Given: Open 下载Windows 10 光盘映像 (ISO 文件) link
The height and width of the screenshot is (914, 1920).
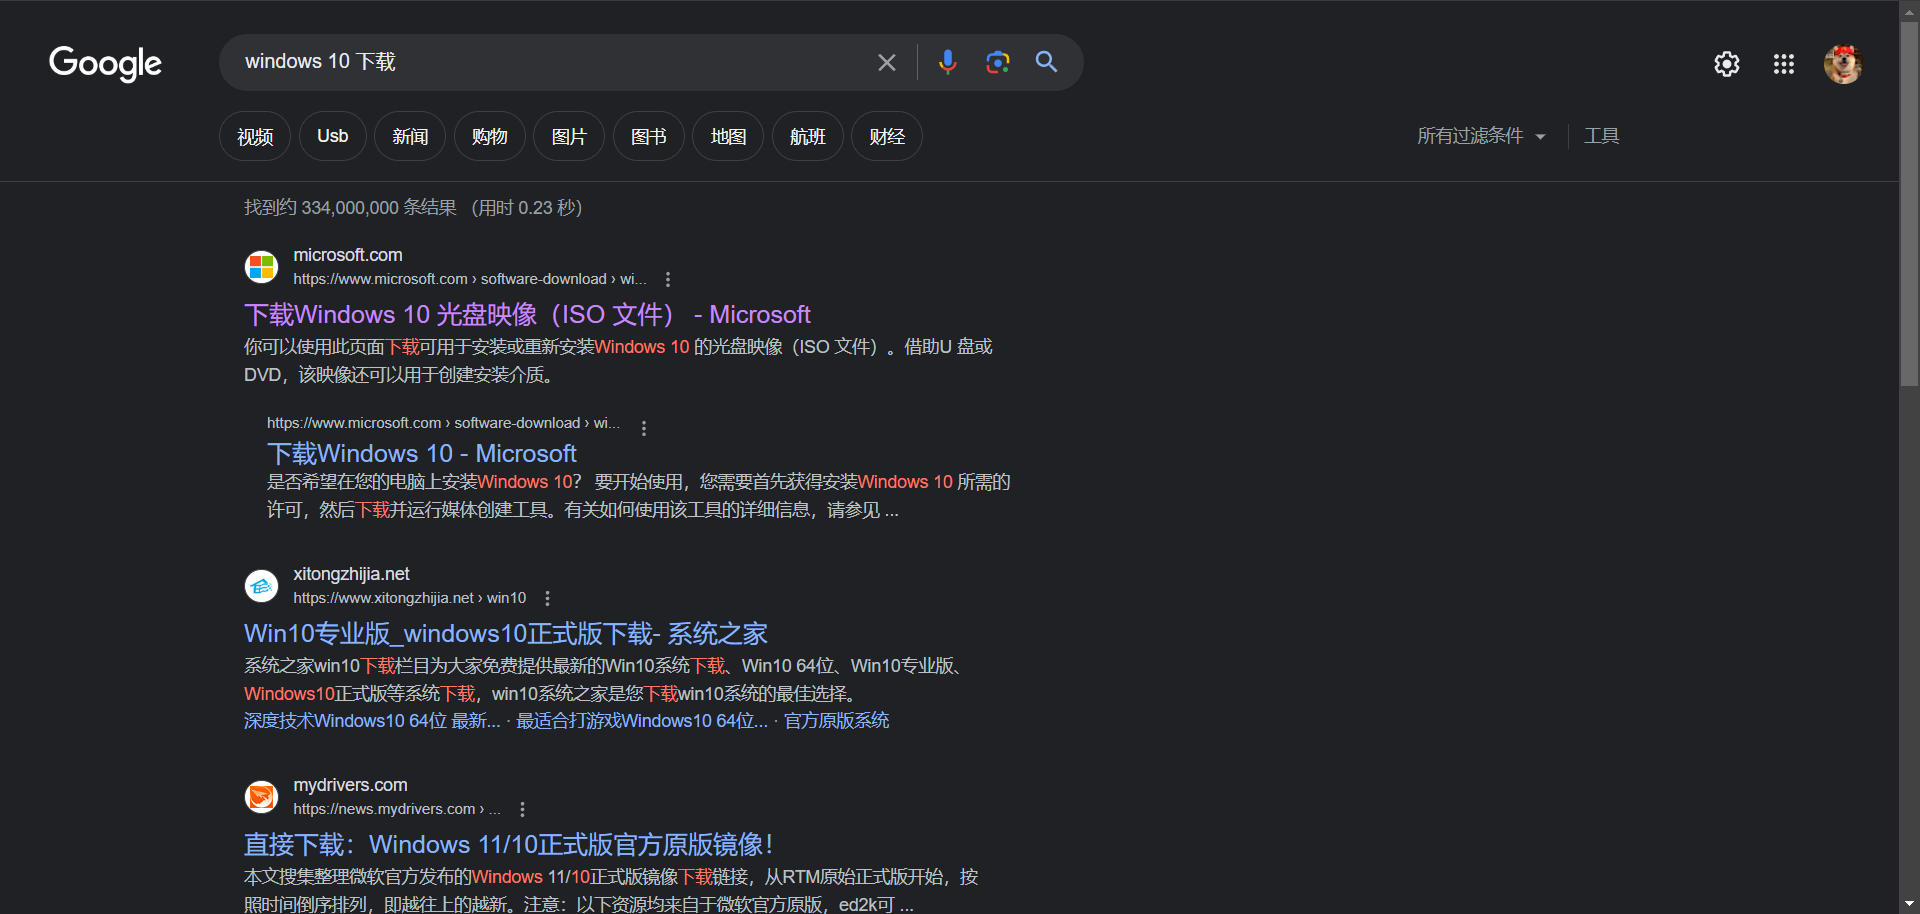Looking at the screenshot, I should pyautogui.click(x=527, y=315).
